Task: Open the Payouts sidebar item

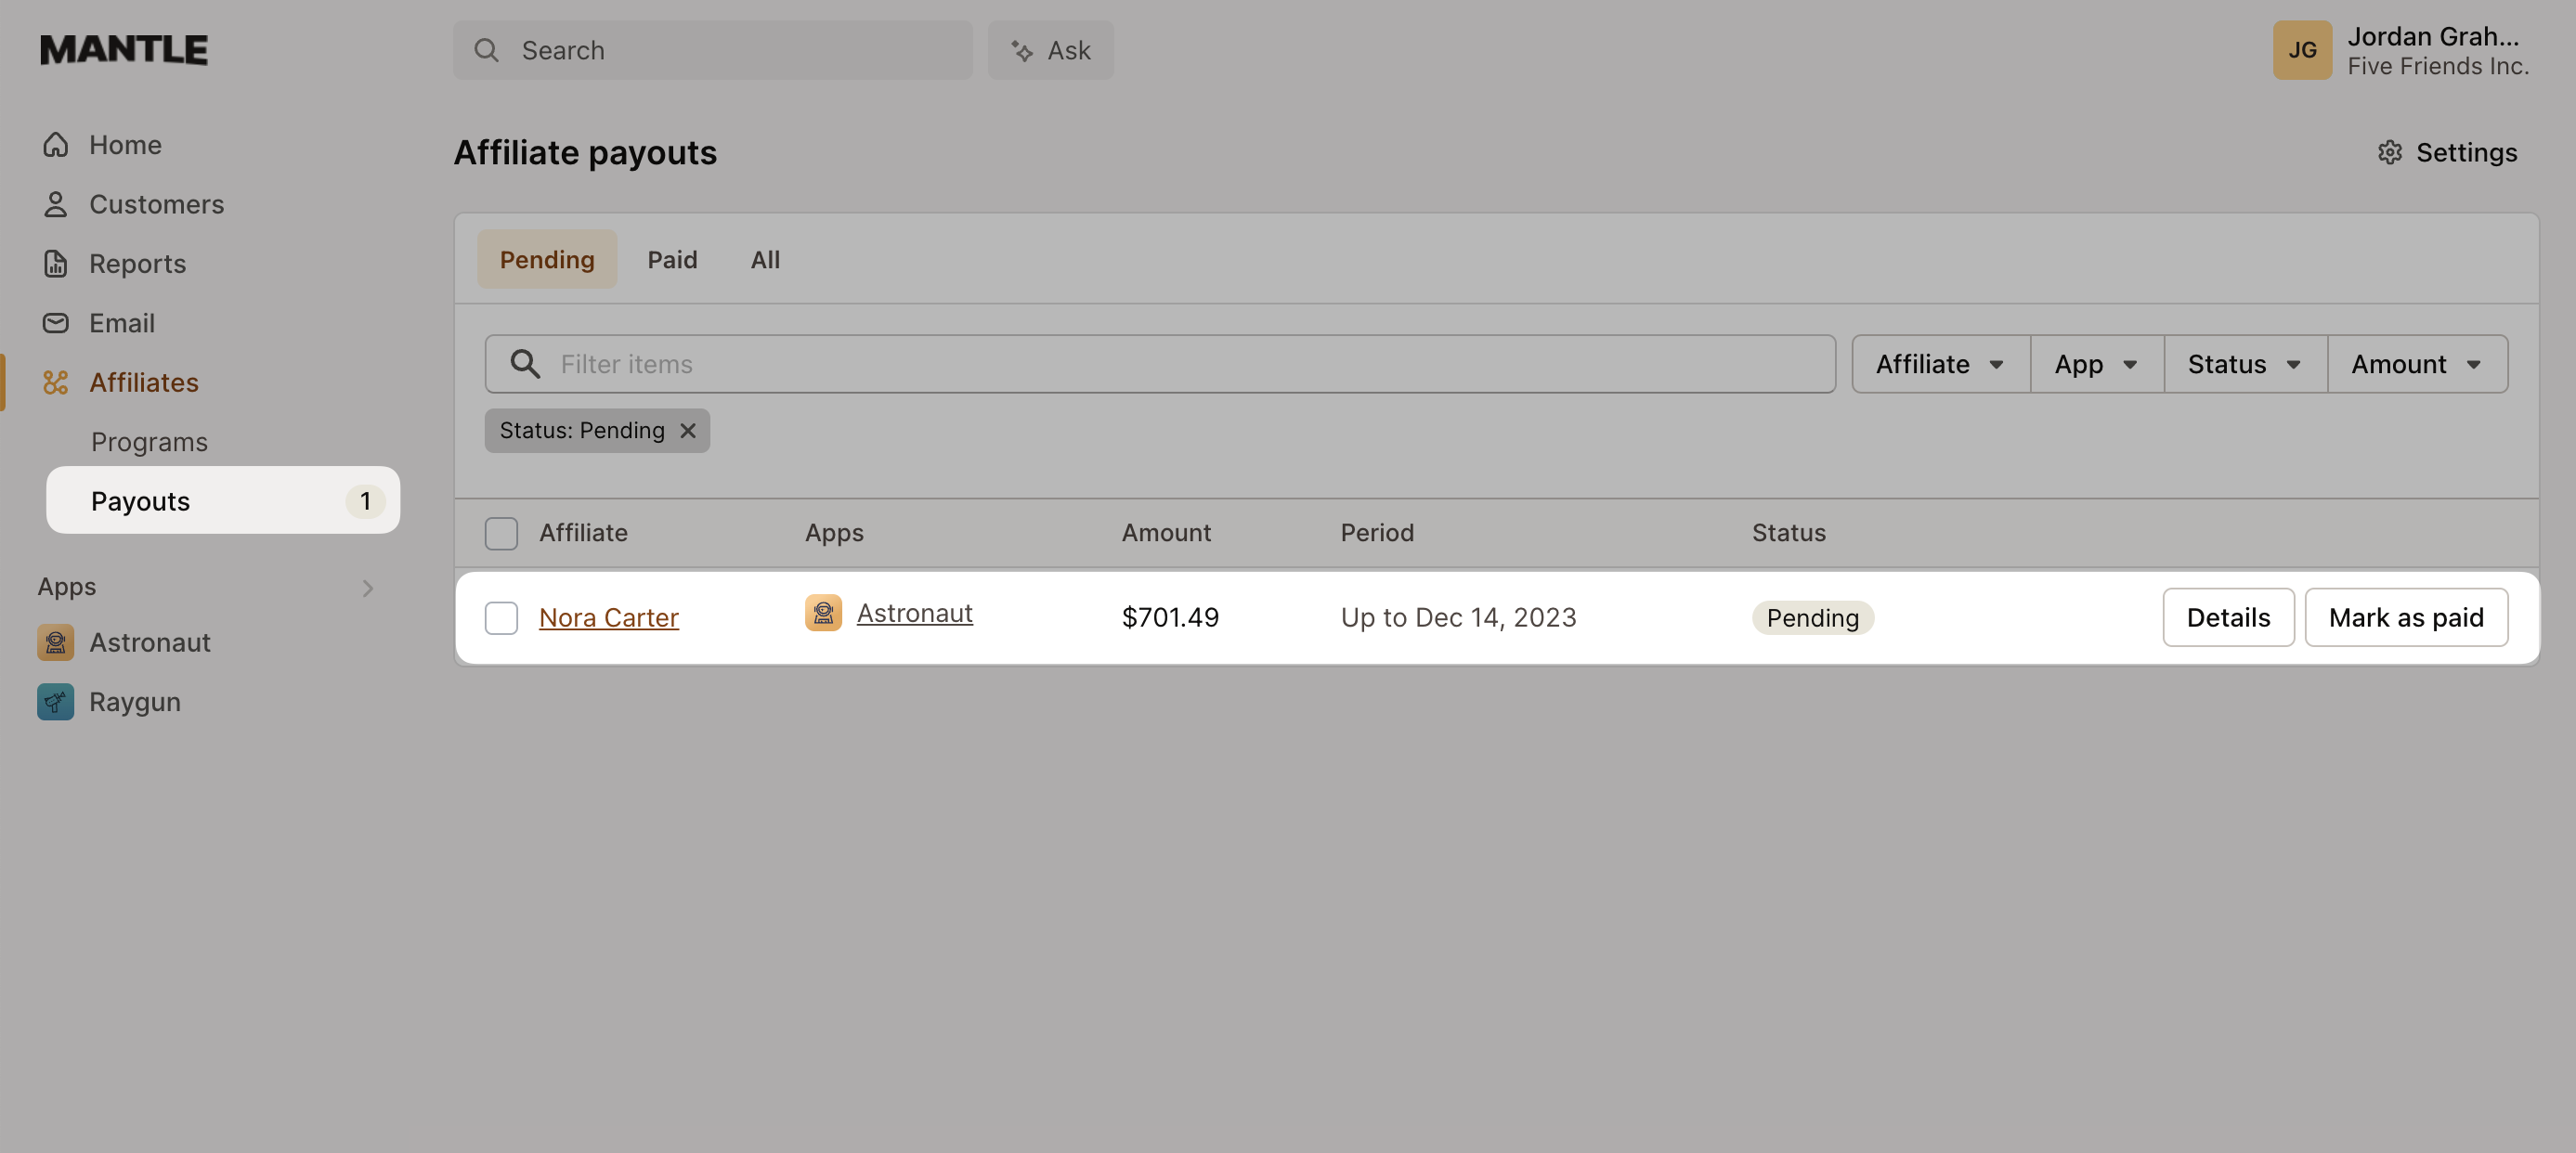Action: tap(140, 500)
